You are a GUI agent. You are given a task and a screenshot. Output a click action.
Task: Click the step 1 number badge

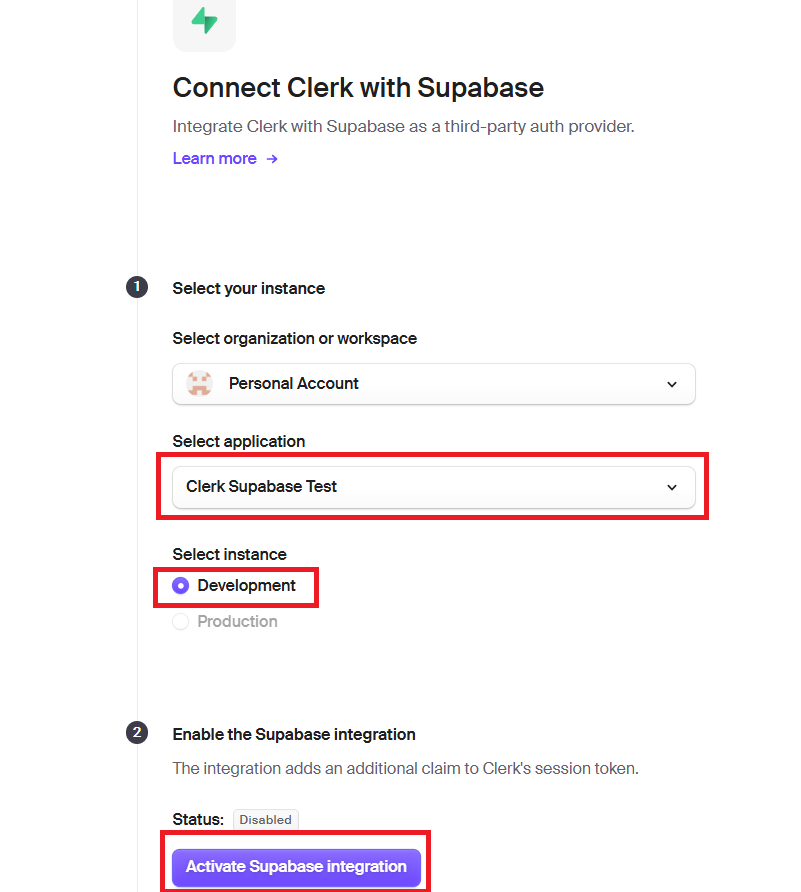point(137,287)
